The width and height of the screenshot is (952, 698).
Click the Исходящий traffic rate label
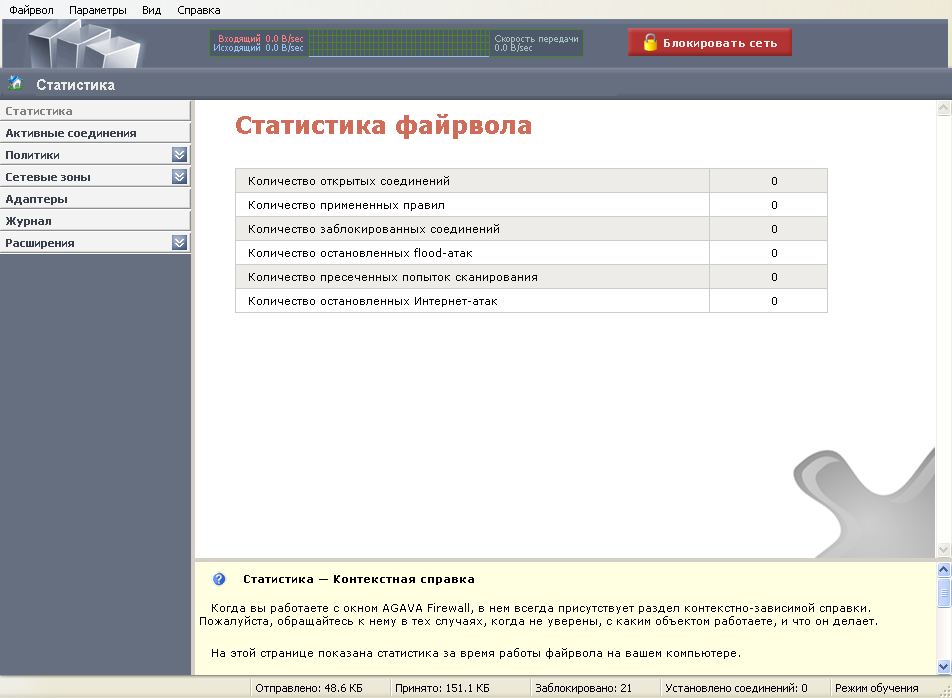pos(258,48)
